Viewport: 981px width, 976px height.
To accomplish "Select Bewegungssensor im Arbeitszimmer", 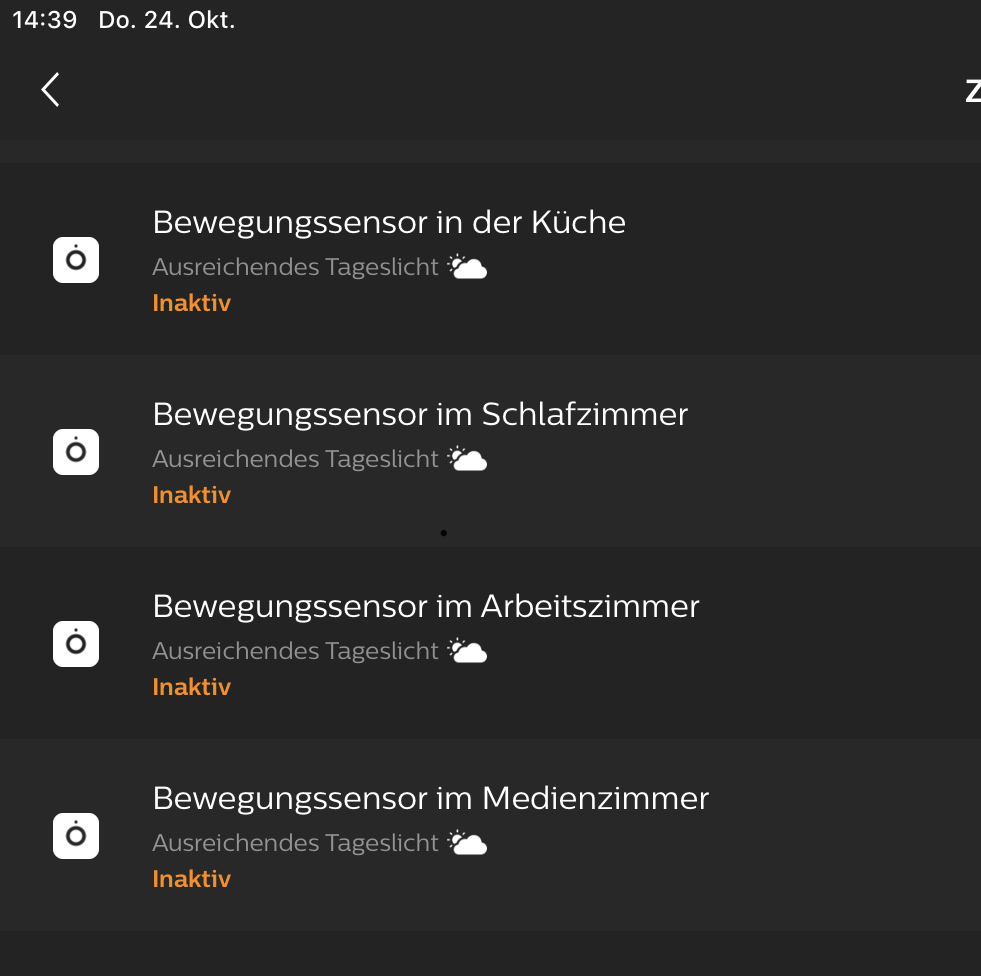I will pyautogui.click(x=425, y=606).
